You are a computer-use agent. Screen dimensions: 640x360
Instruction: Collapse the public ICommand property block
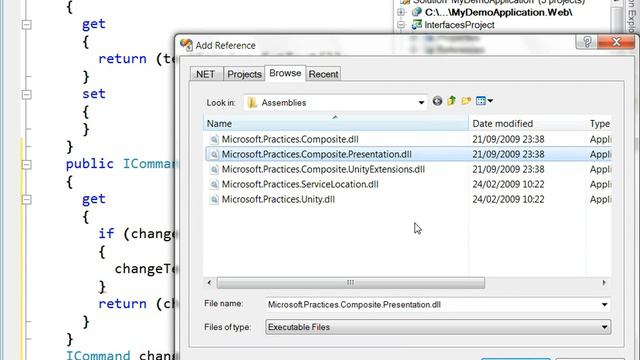27,165
